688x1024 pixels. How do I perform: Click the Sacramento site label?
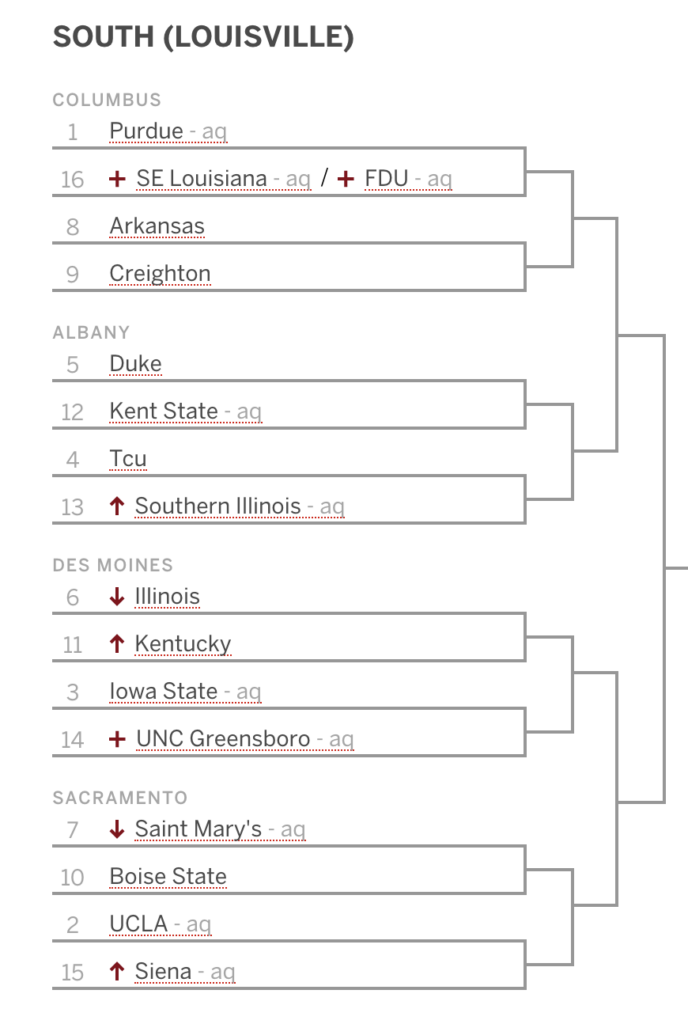click(120, 798)
